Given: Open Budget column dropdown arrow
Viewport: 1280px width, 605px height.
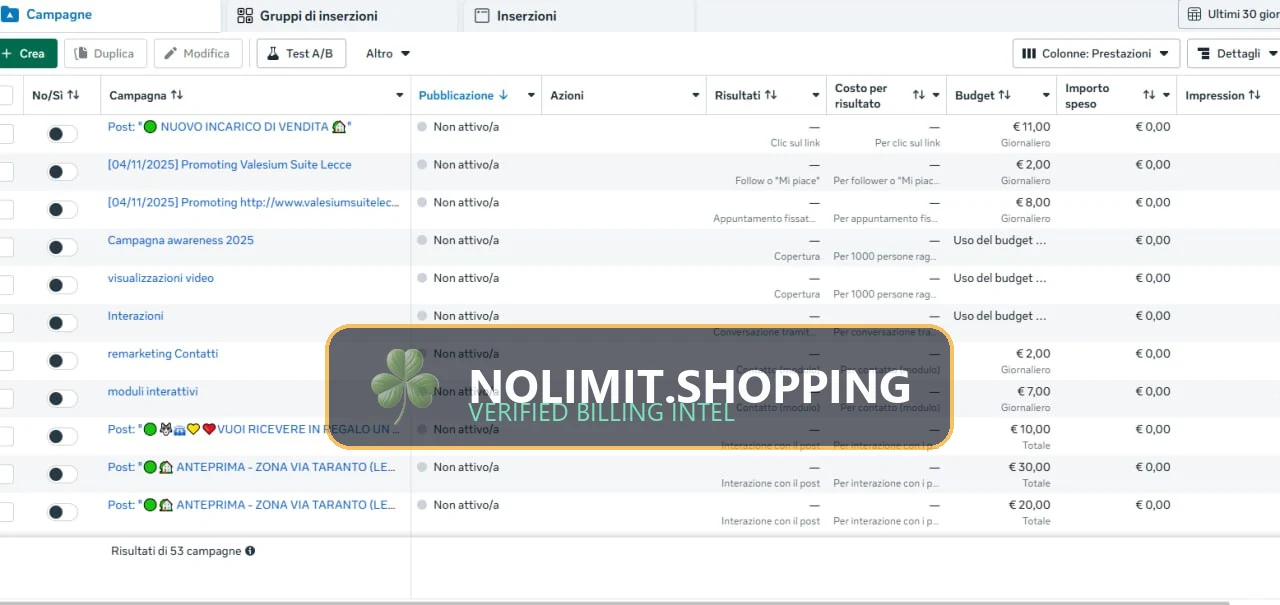Looking at the screenshot, I should tap(1046, 96).
